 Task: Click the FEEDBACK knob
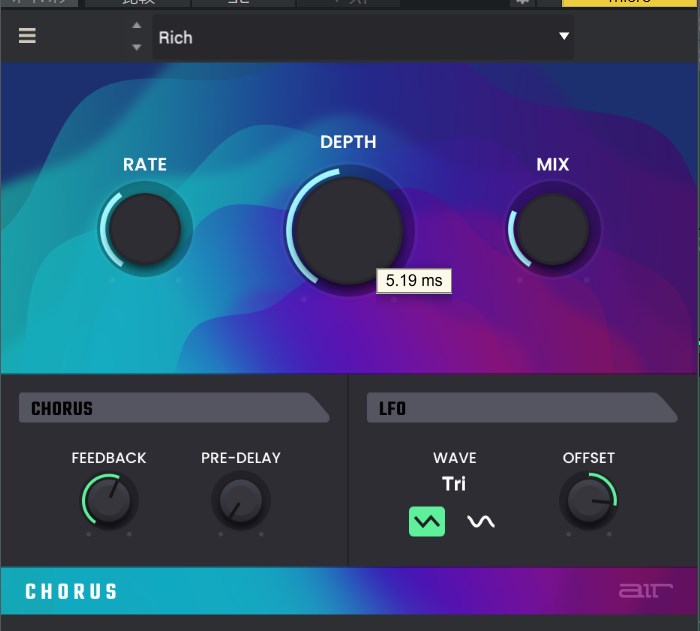coord(109,501)
